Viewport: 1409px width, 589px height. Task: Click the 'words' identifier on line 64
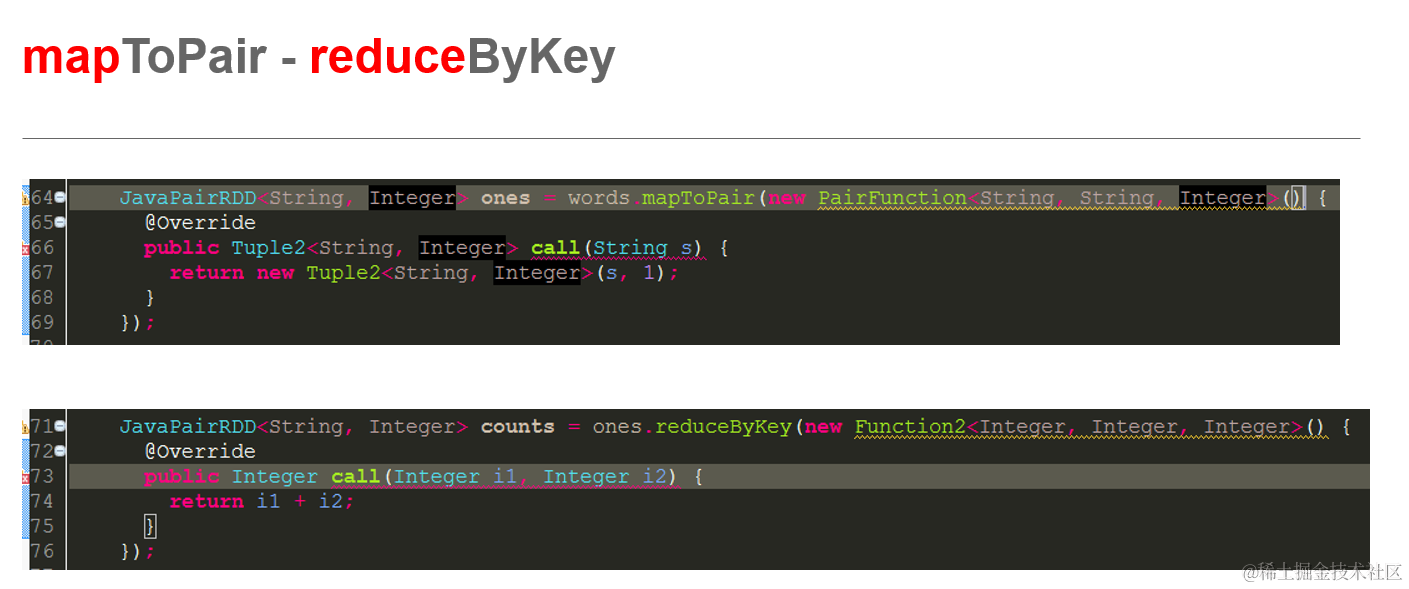(599, 198)
